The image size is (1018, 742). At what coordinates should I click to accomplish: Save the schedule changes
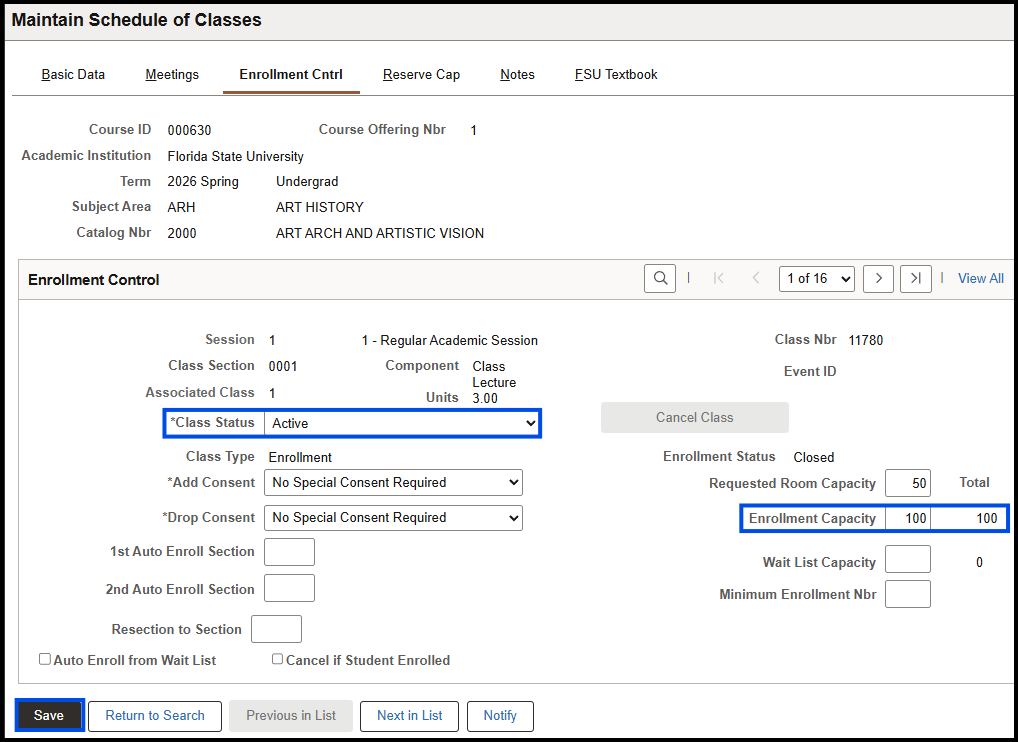pos(48,715)
